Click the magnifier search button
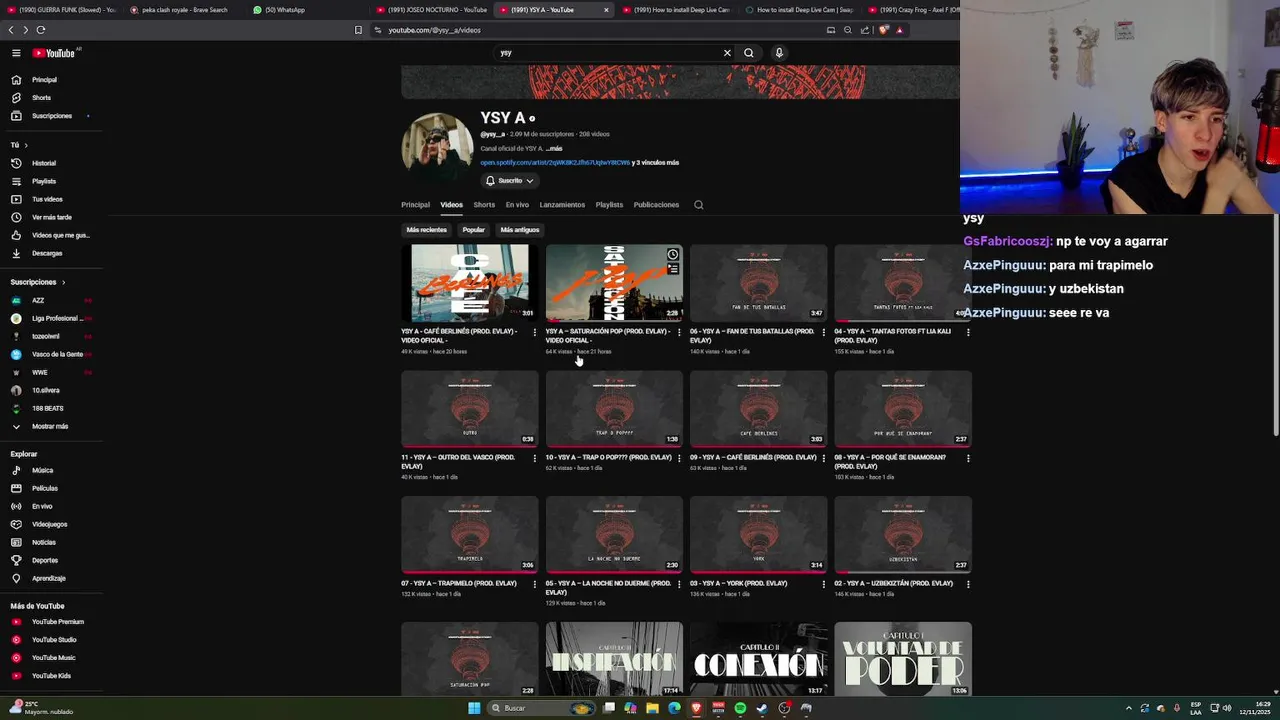1280x720 pixels. point(749,53)
